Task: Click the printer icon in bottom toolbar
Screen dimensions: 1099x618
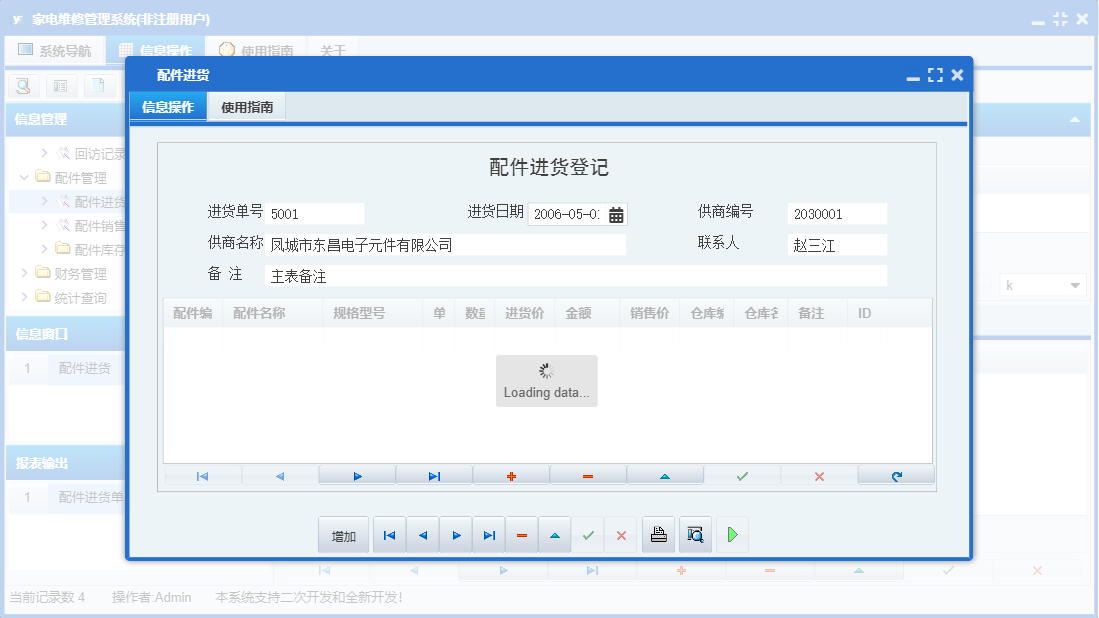Action: tap(659, 535)
